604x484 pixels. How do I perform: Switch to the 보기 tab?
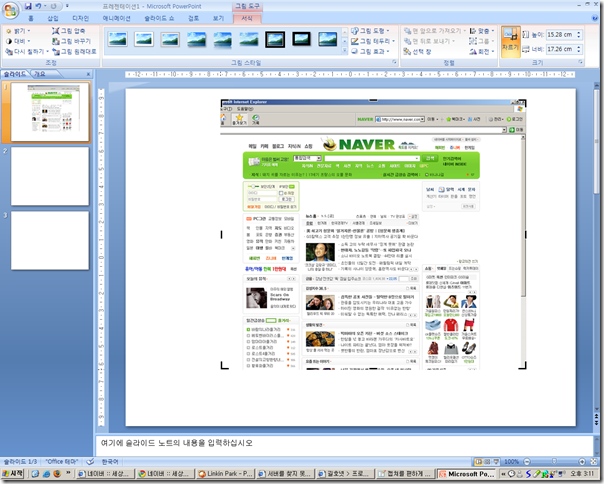click(x=218, y=18)
